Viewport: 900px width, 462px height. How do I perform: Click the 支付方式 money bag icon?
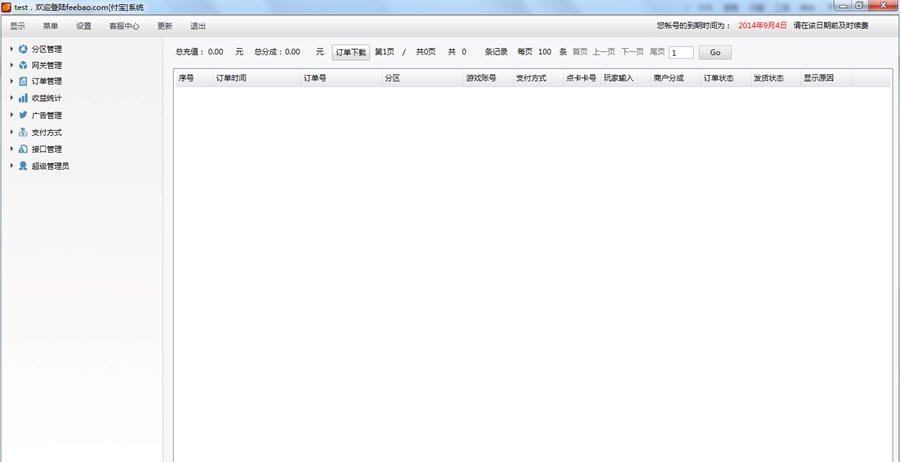click(x=23, y=132)
